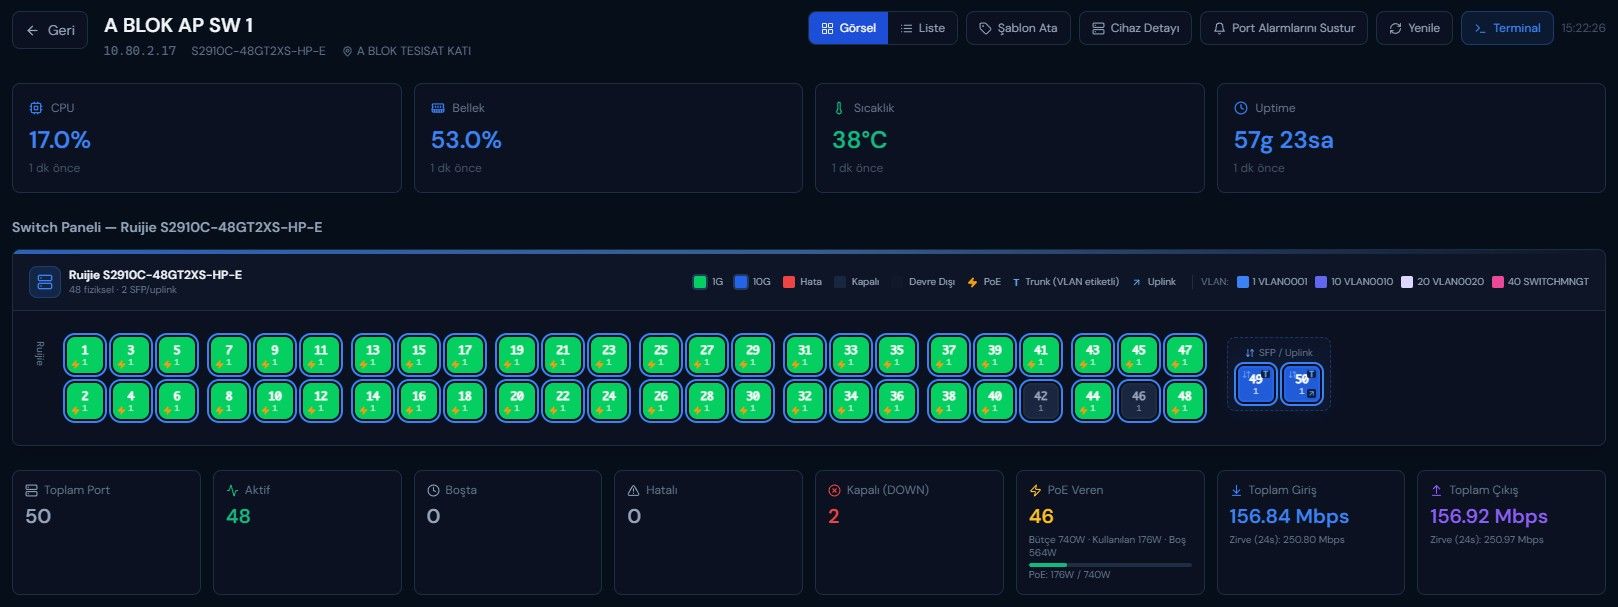The height and width of the screenshot is (607, 1618).
Task: Click the Hatalı warning triangle icon
Action: (x=634, y=490)
